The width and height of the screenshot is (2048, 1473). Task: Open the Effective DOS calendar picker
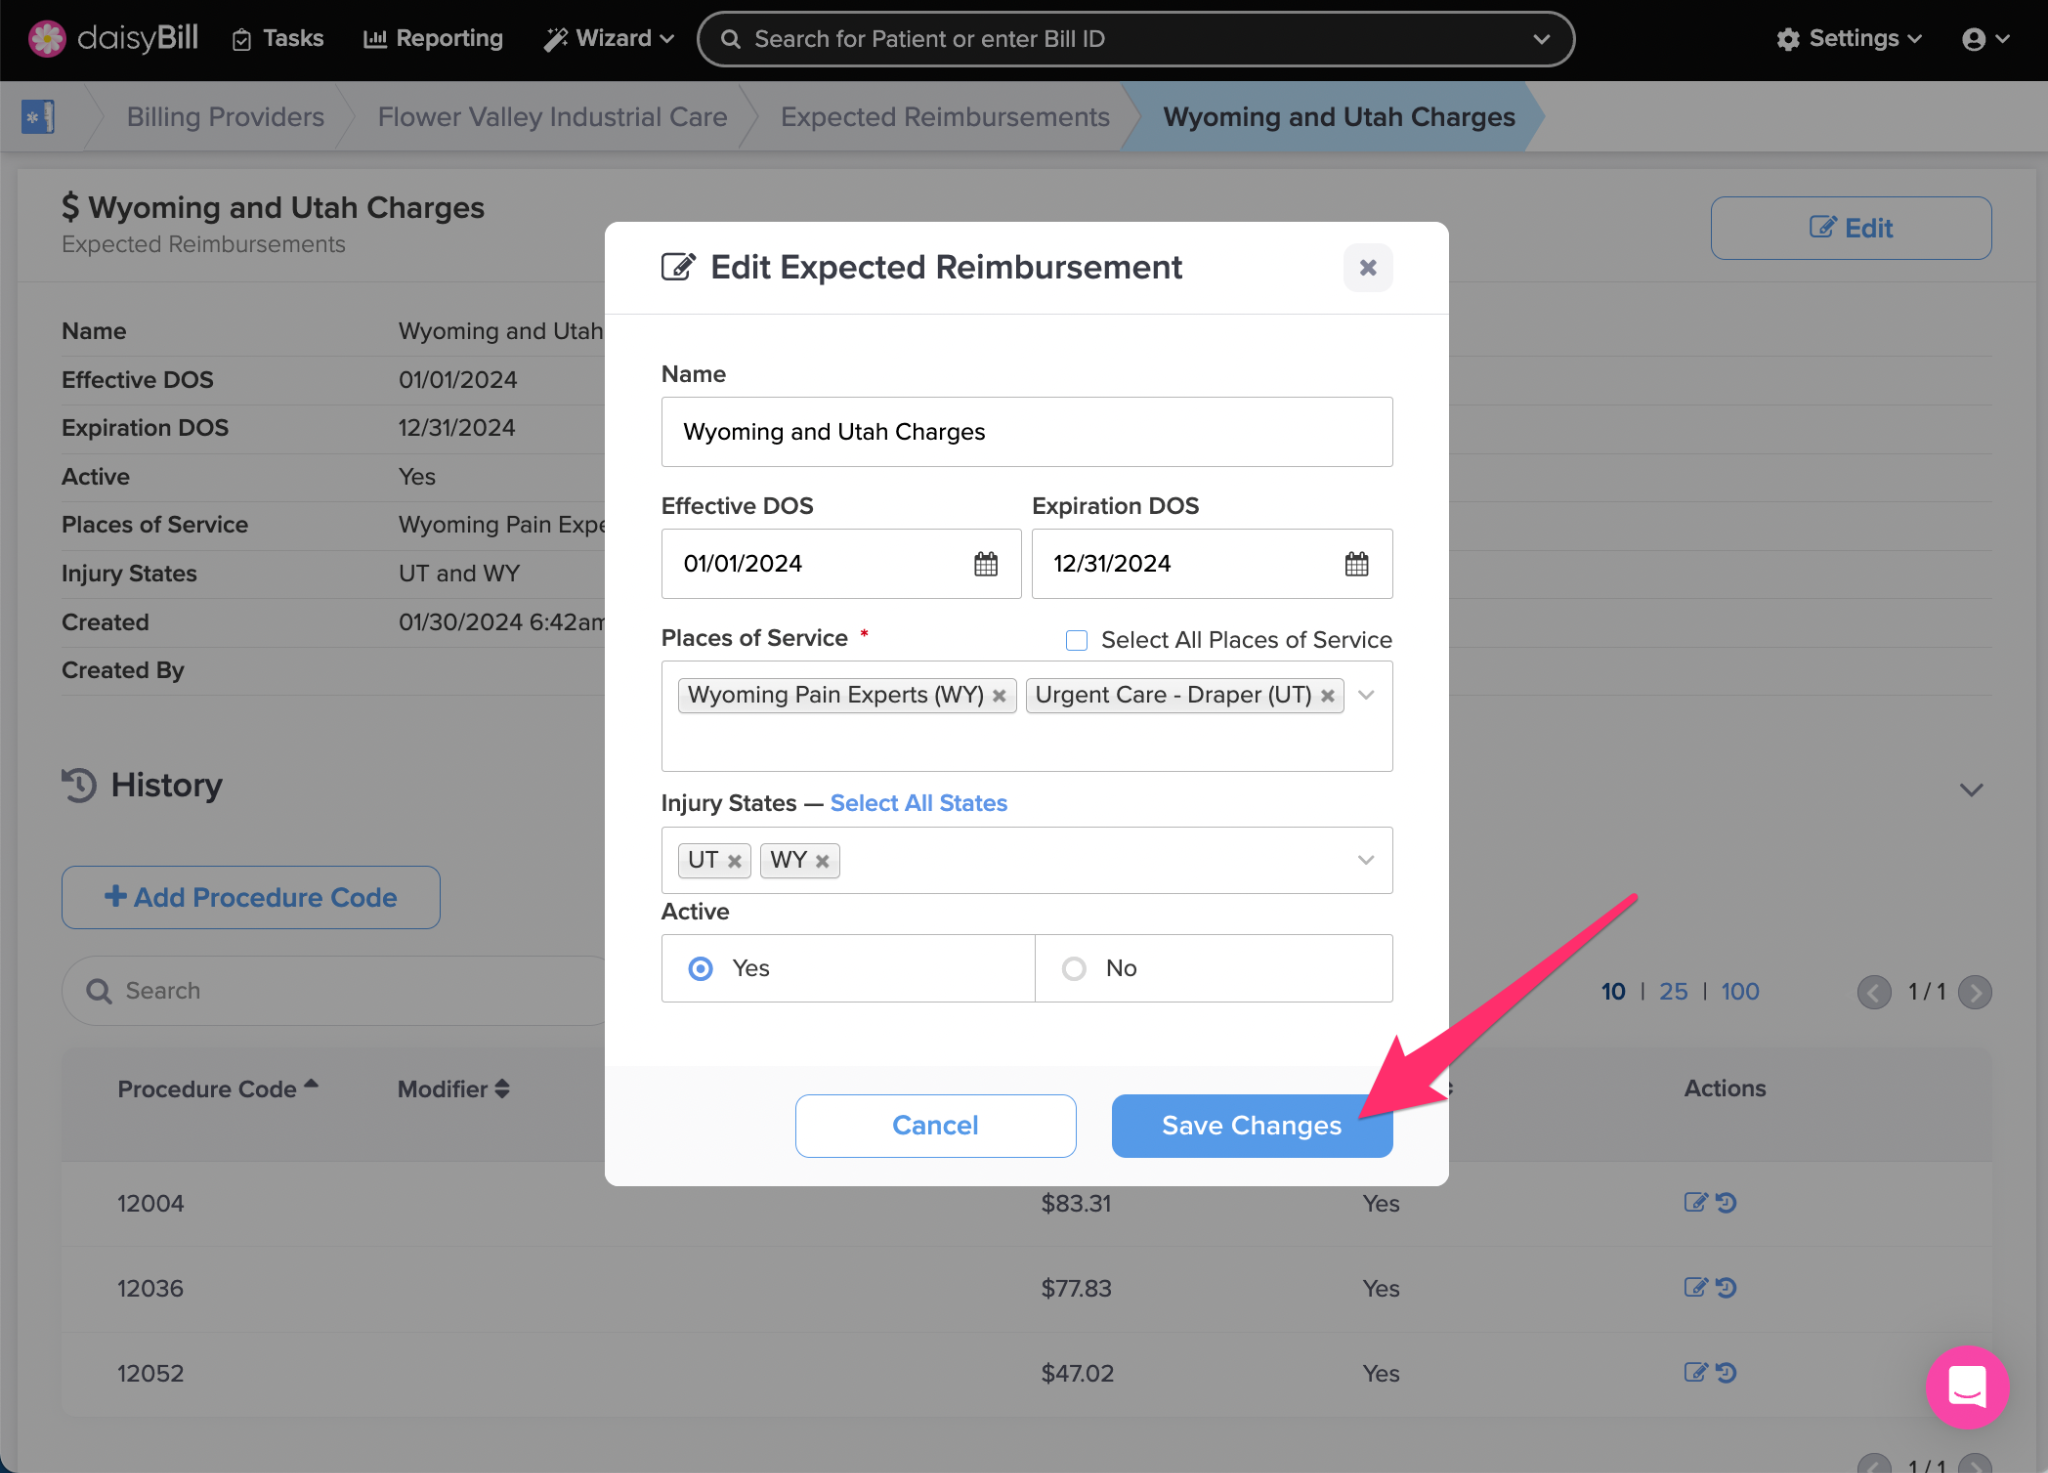tap(985, 564)
